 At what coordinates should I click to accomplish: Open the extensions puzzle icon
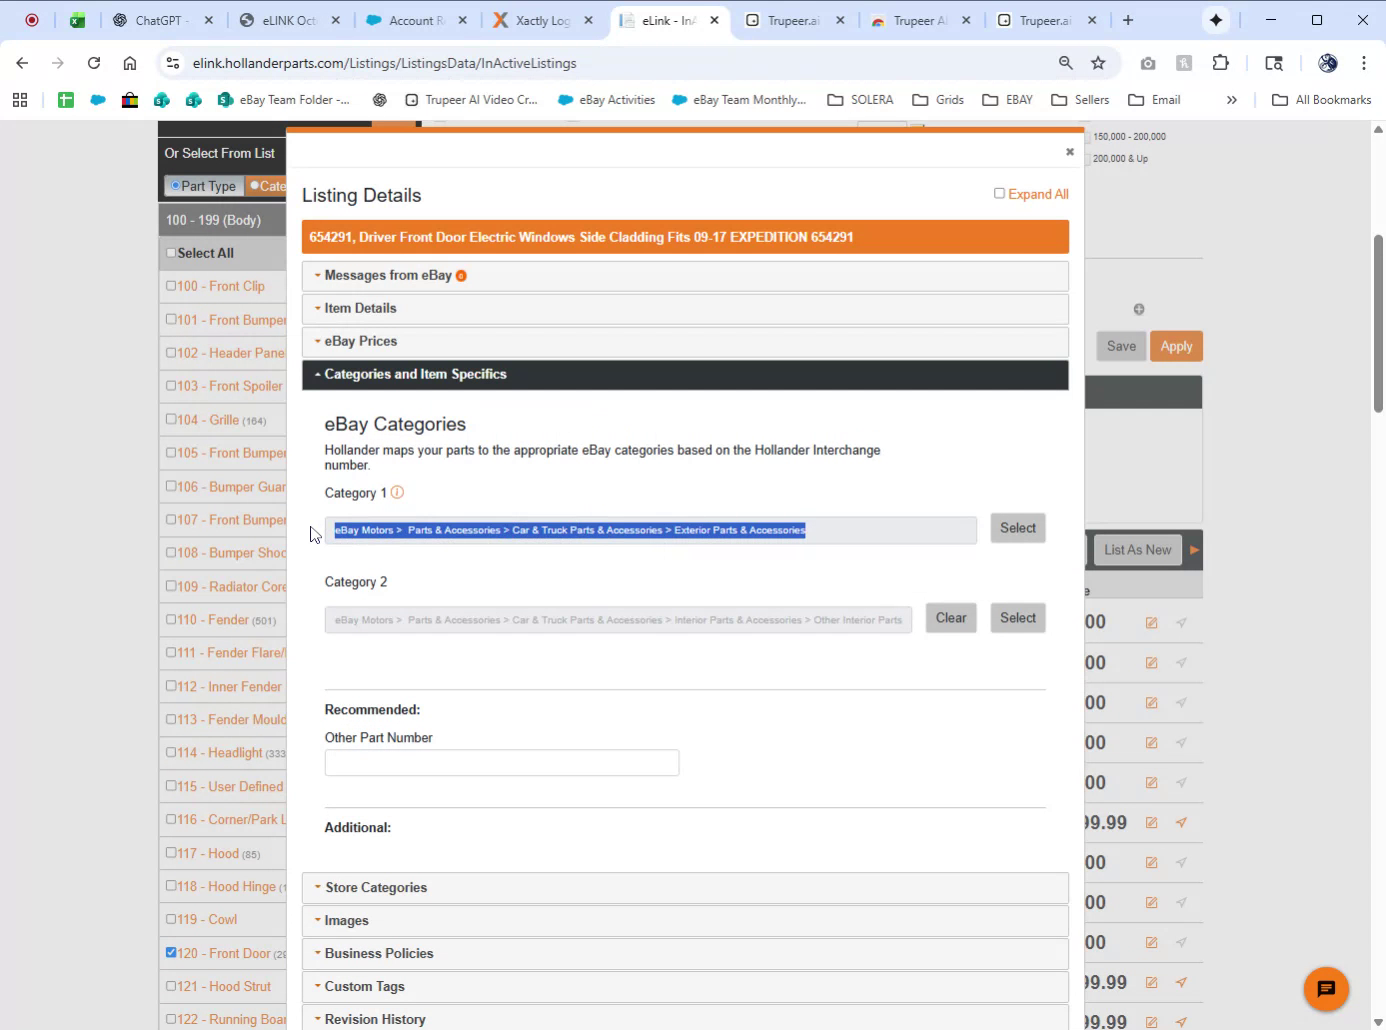click(1220, 63)
